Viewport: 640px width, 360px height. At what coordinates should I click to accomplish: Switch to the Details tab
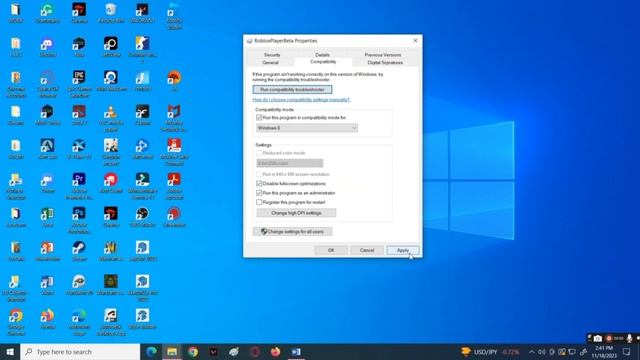click(322, 55)
